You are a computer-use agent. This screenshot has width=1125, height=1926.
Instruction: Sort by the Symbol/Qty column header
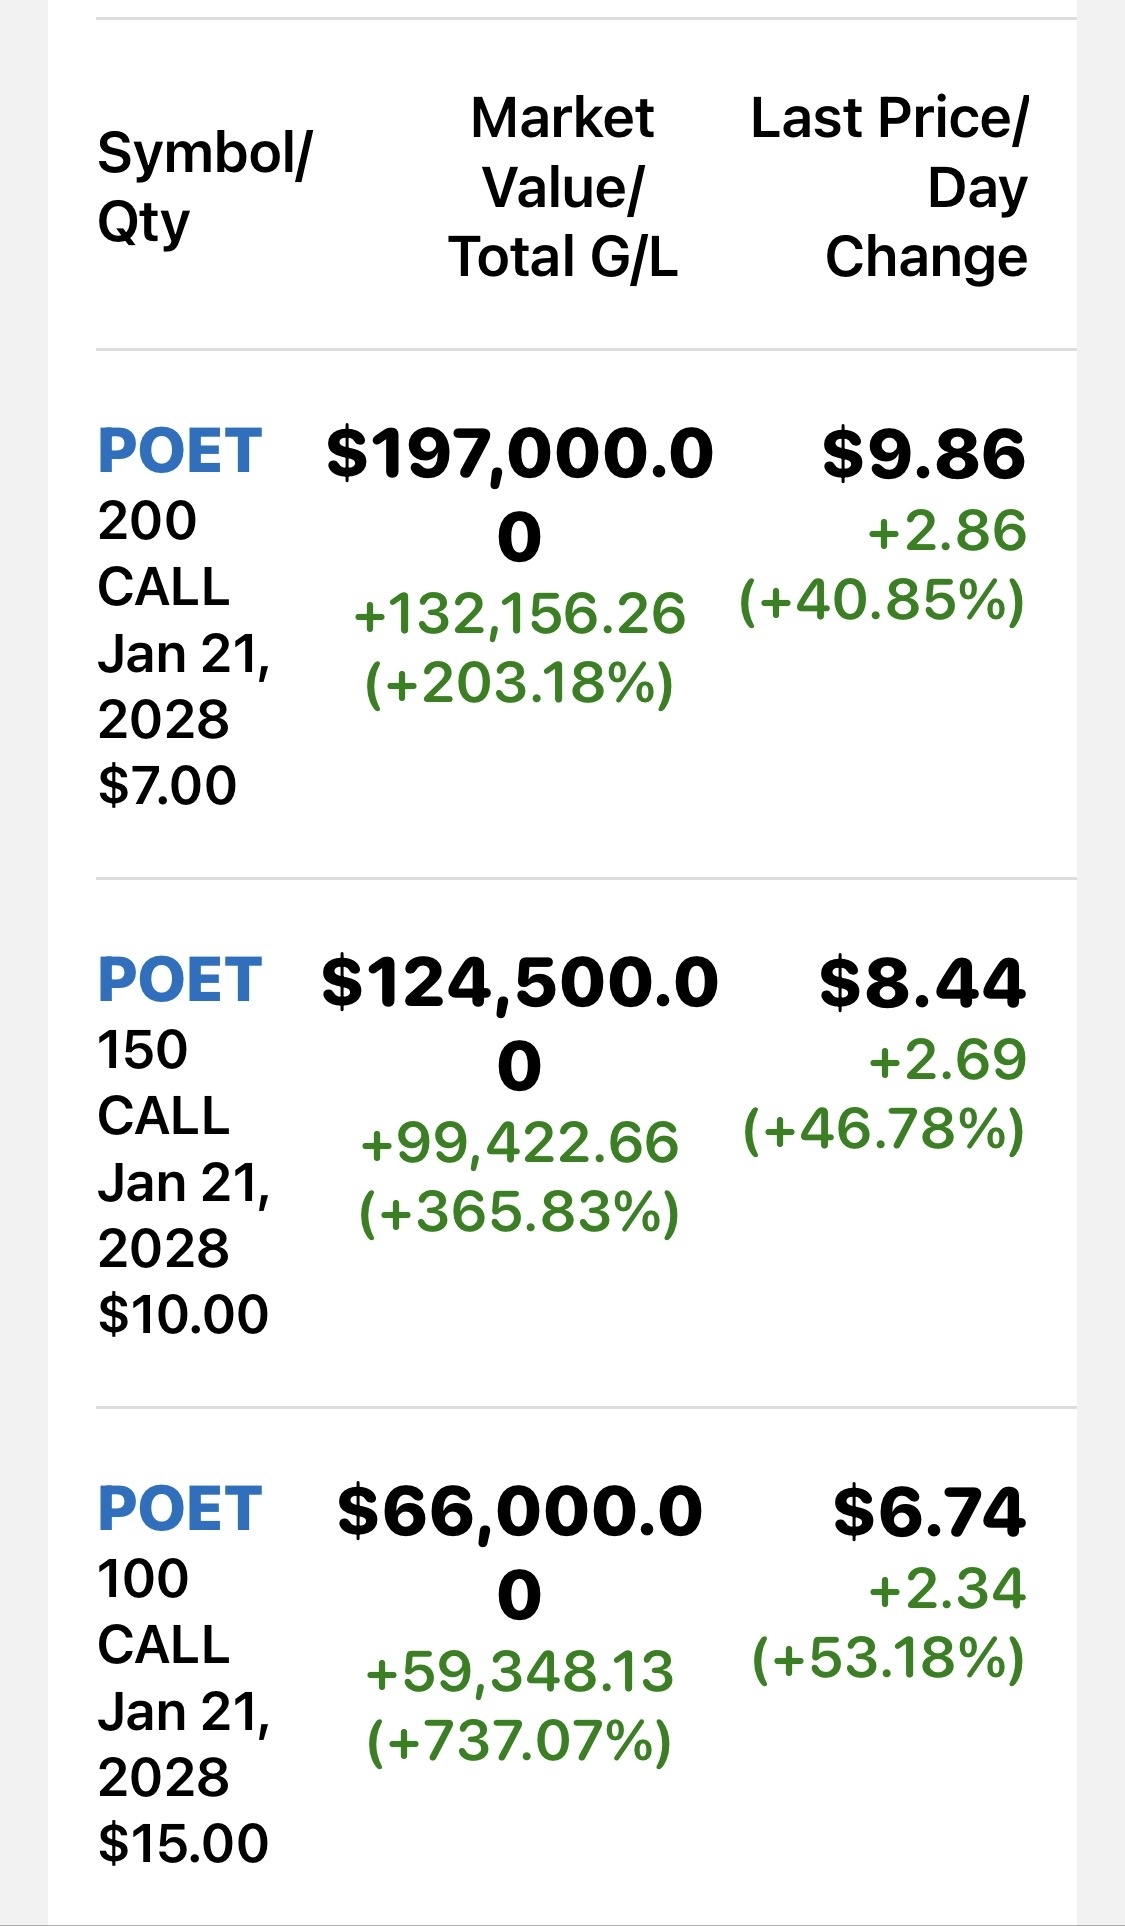point(205,187)
